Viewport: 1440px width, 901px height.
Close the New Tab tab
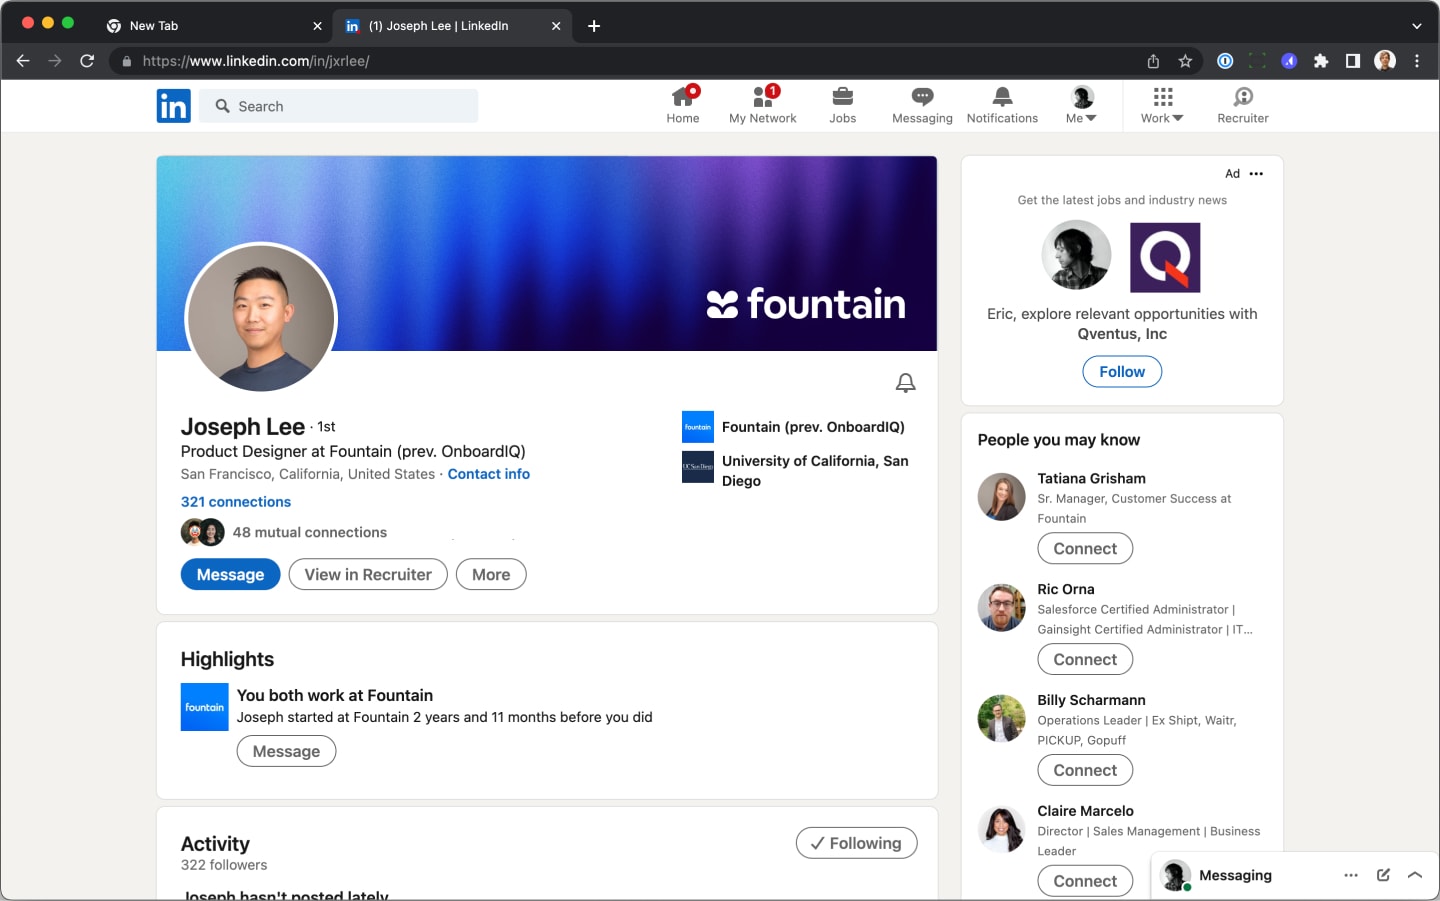click(317, 26)
